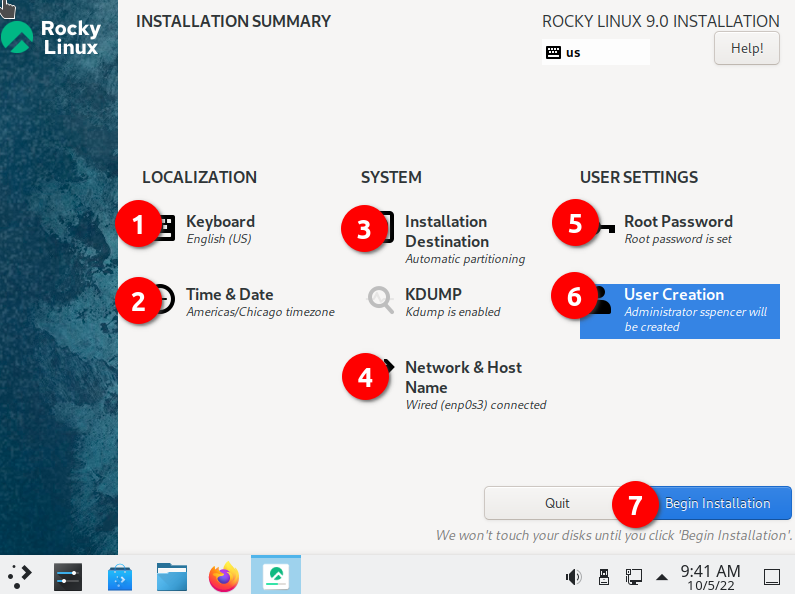Open the file manager from taskbar
Screen dimensions: 795x594
coord(172,576)
